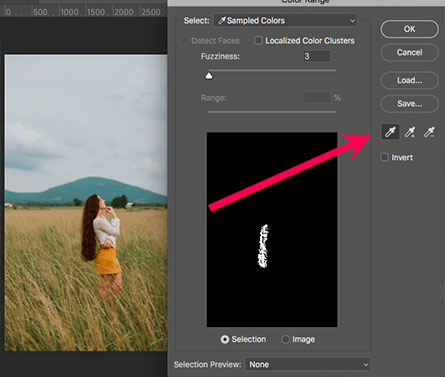Click the Selection Preview label
445x377 pixels.
tap(207, 364)
